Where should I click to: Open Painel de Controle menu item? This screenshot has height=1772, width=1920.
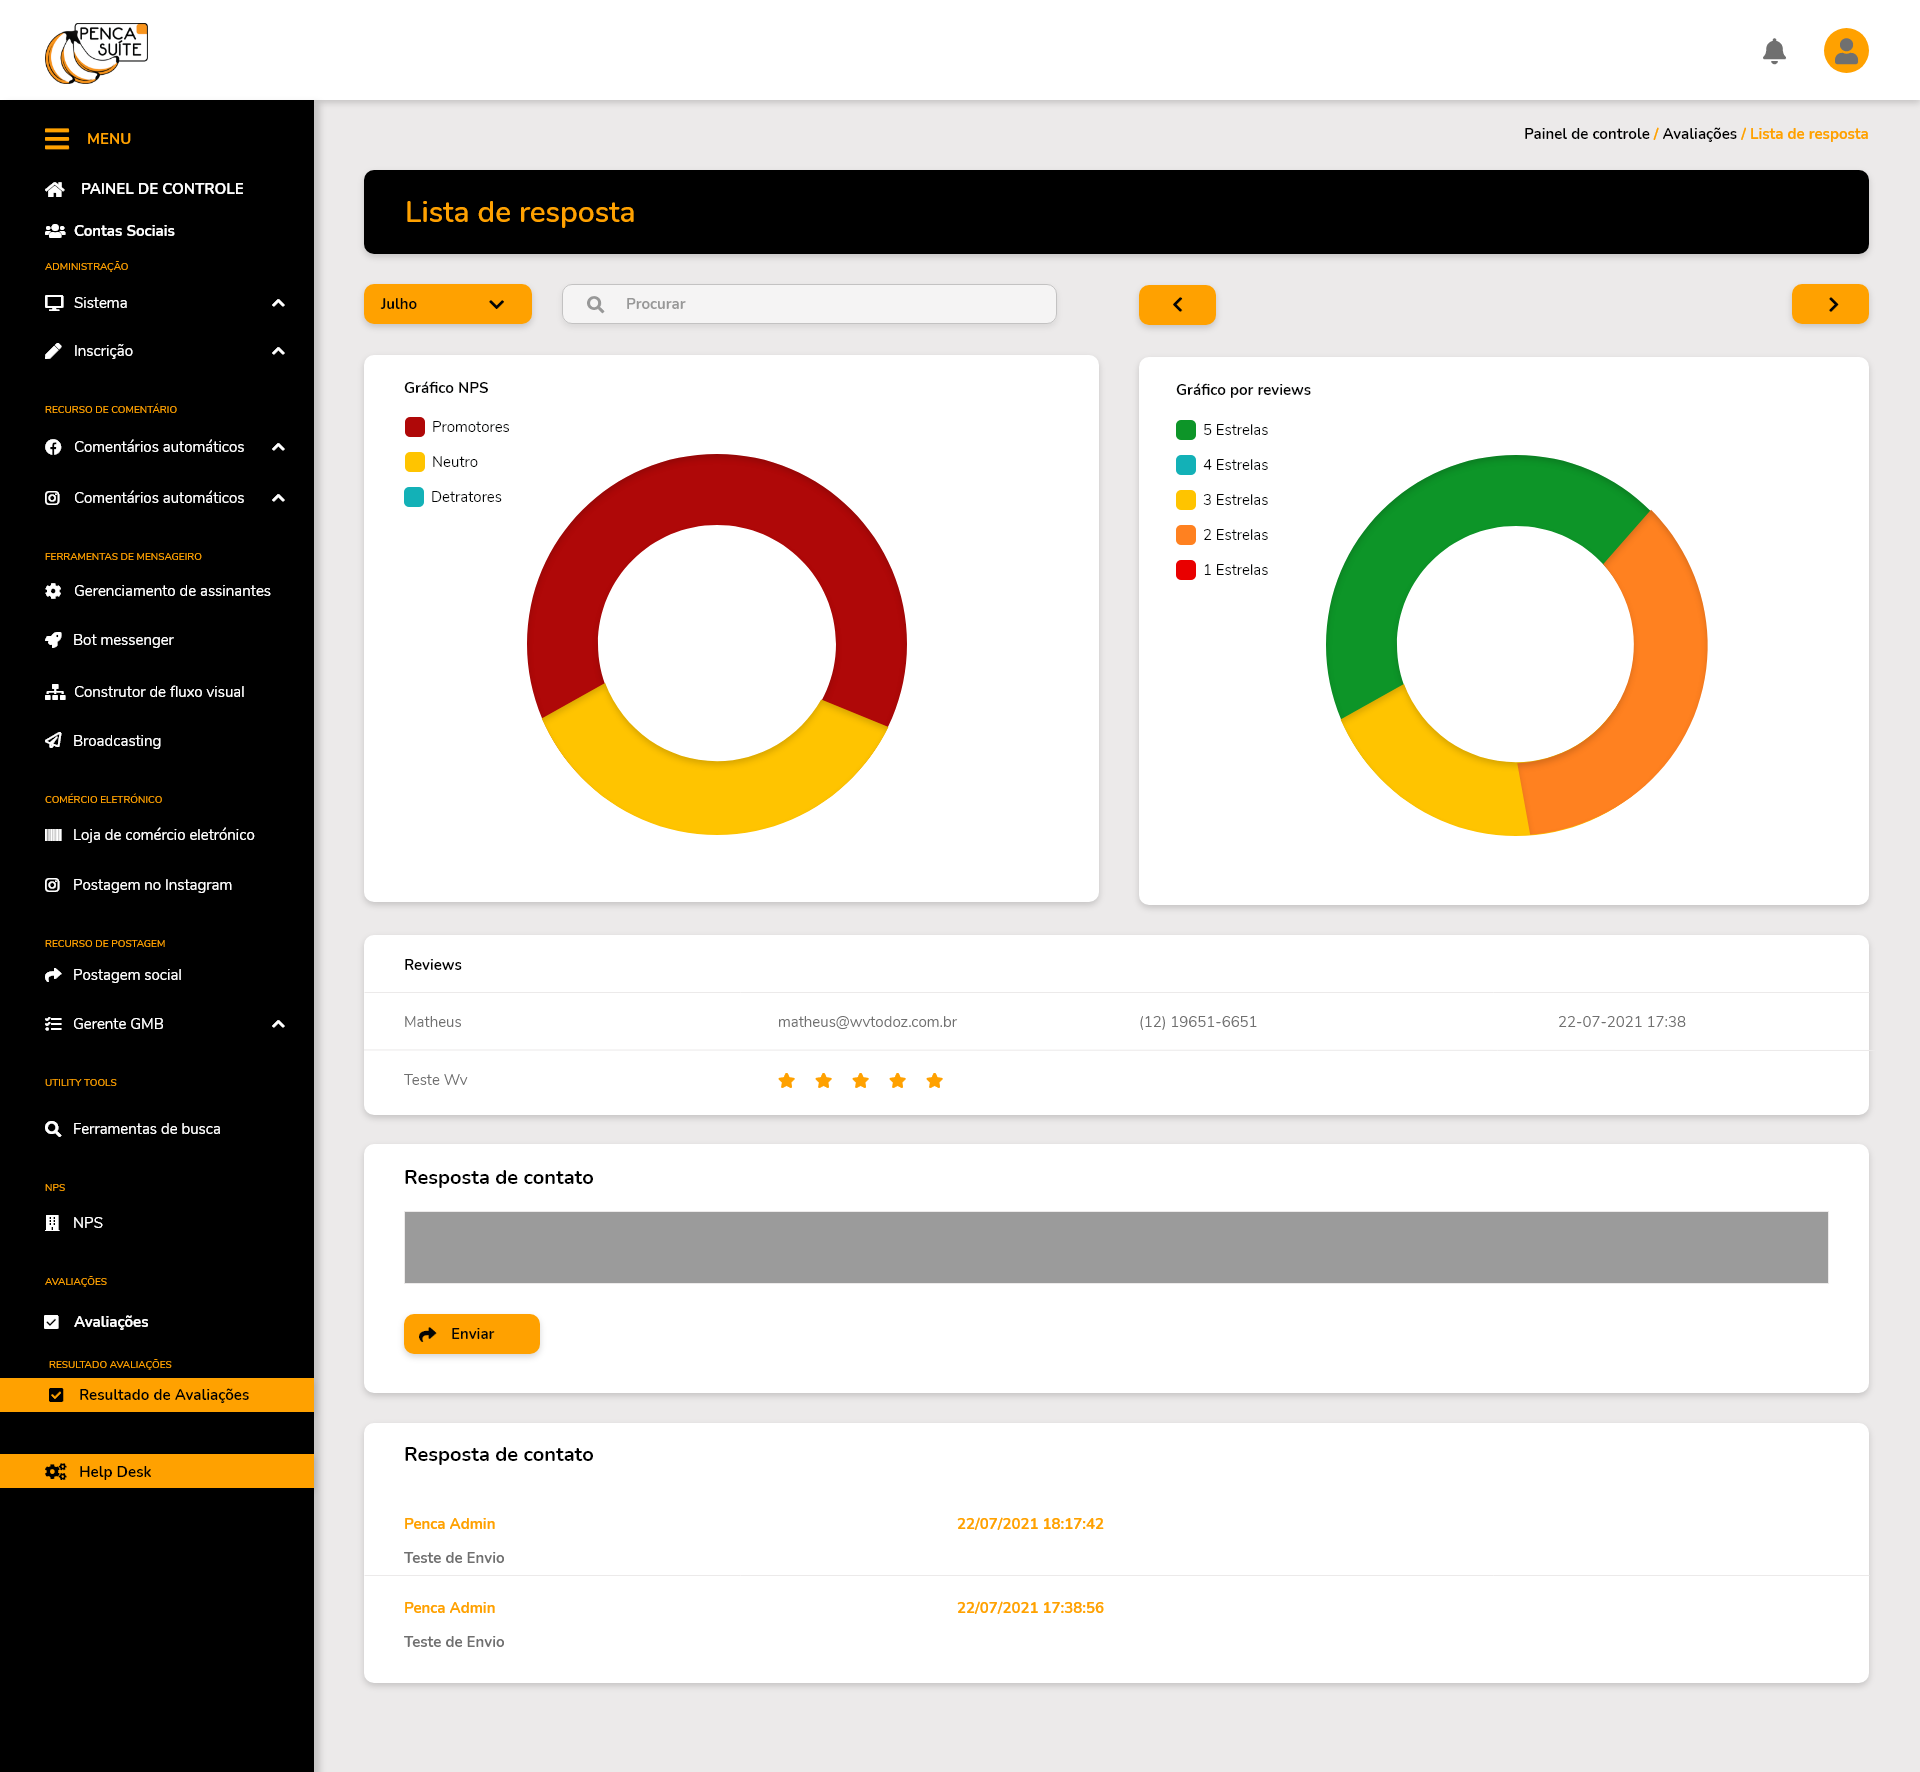160,189
